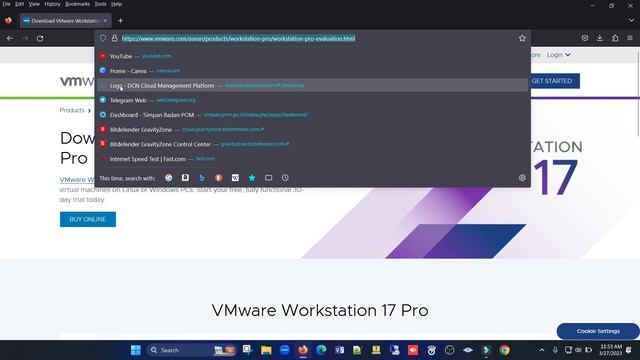640x360 pixels.
Task: Open the Tools menu
Action: pyautogui.click(x=100, y=4)
